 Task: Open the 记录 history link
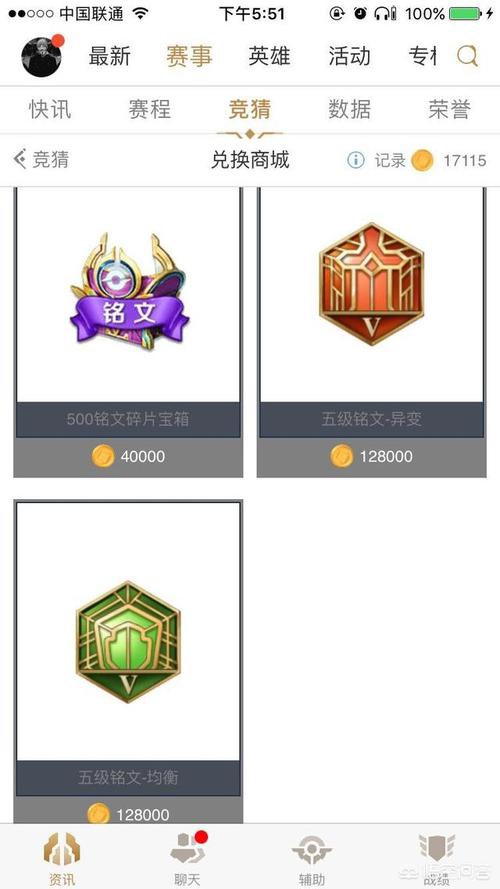[x=389, y=160]
